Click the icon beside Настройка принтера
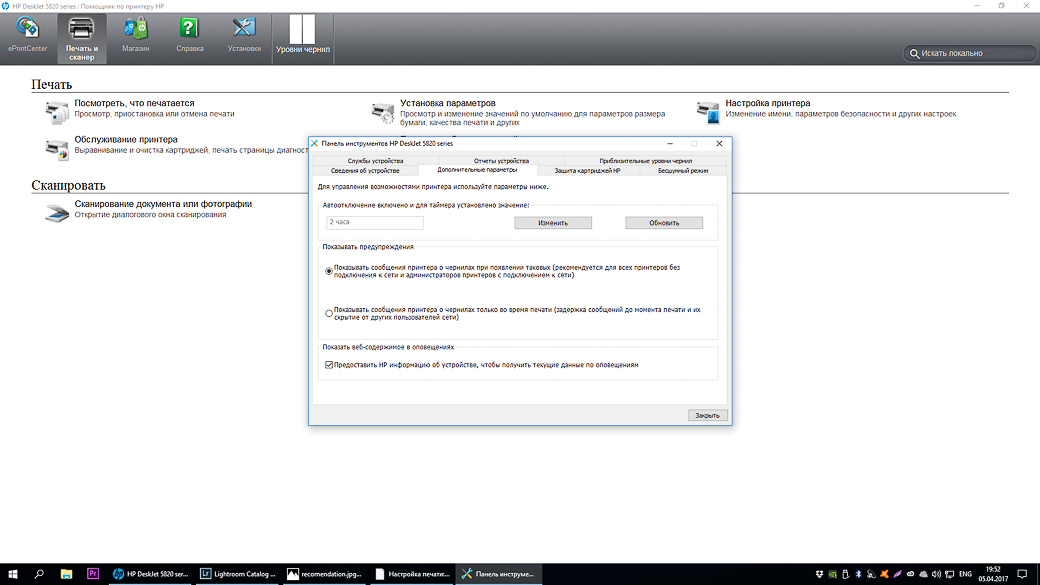This screenshot has height=585, width=1040. (x=708, y=112)
